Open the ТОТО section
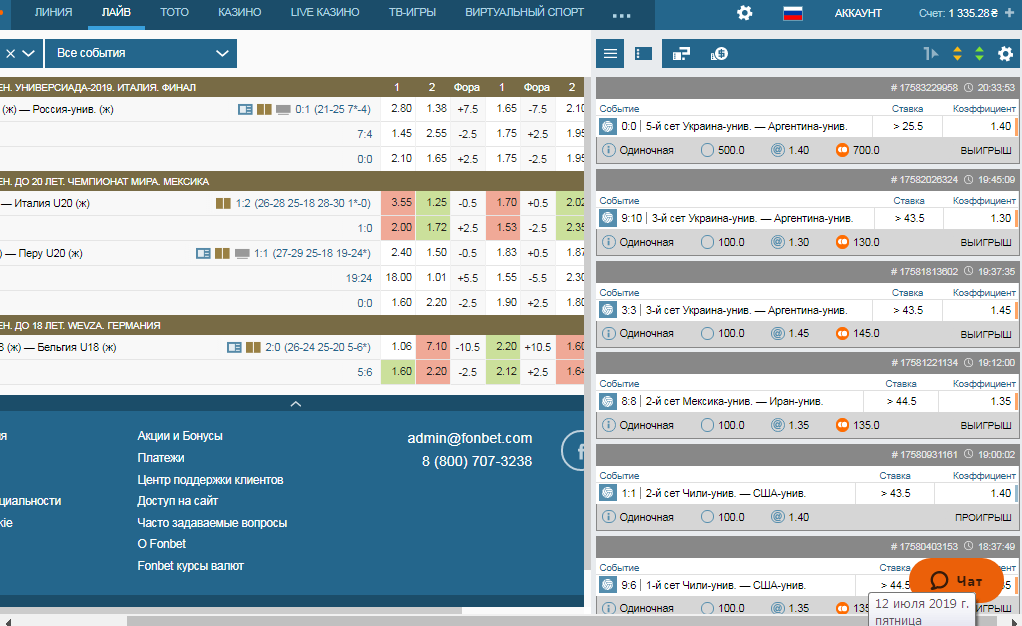This screenshot has width=1022, height=626. 174,12
